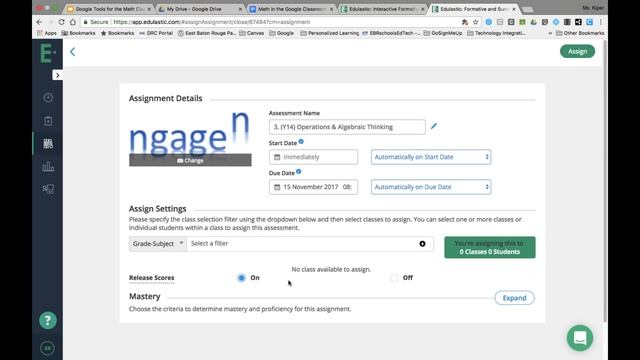The width and height of the screenshot is (640, 360).
Task: Open the GoSignMeUp bookmarks folder
Action: click(443, 33)
